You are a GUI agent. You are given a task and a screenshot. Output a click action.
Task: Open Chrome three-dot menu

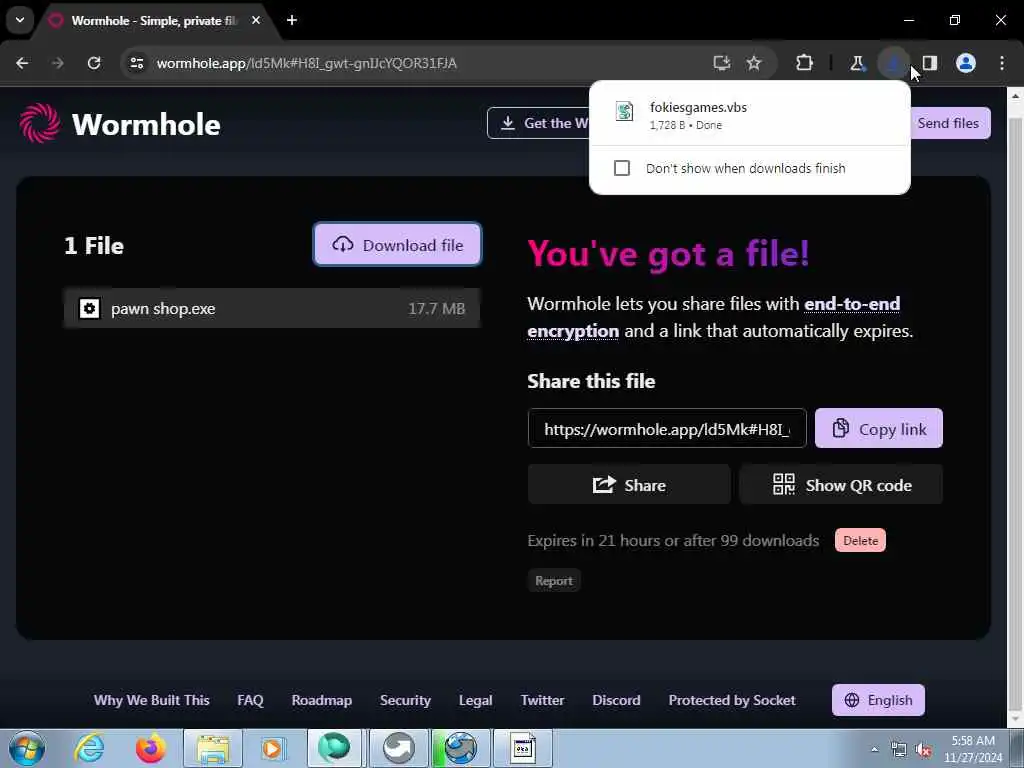coord(1002,63)
